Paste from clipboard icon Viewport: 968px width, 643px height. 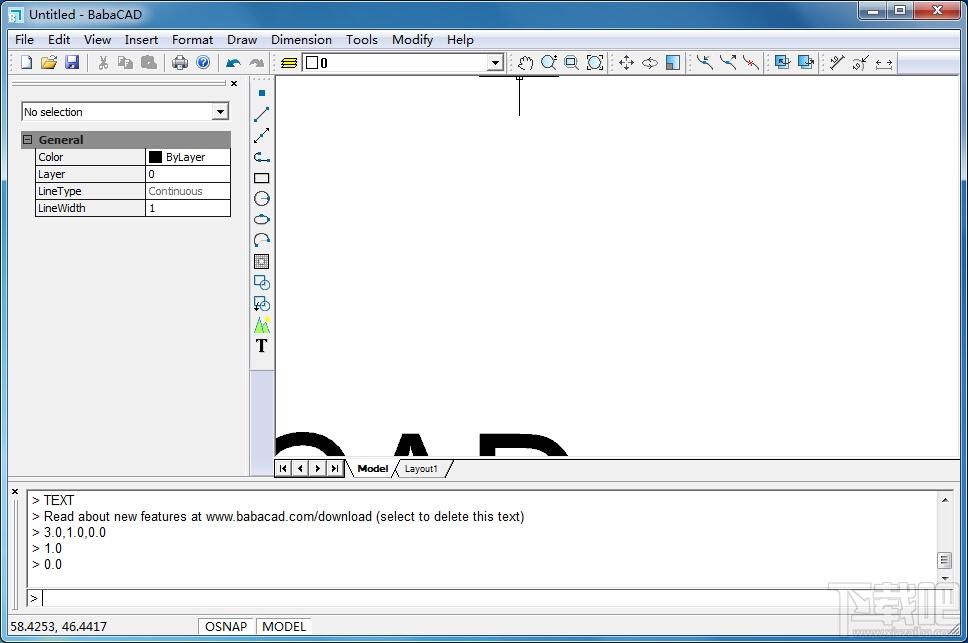click(149, 62)
